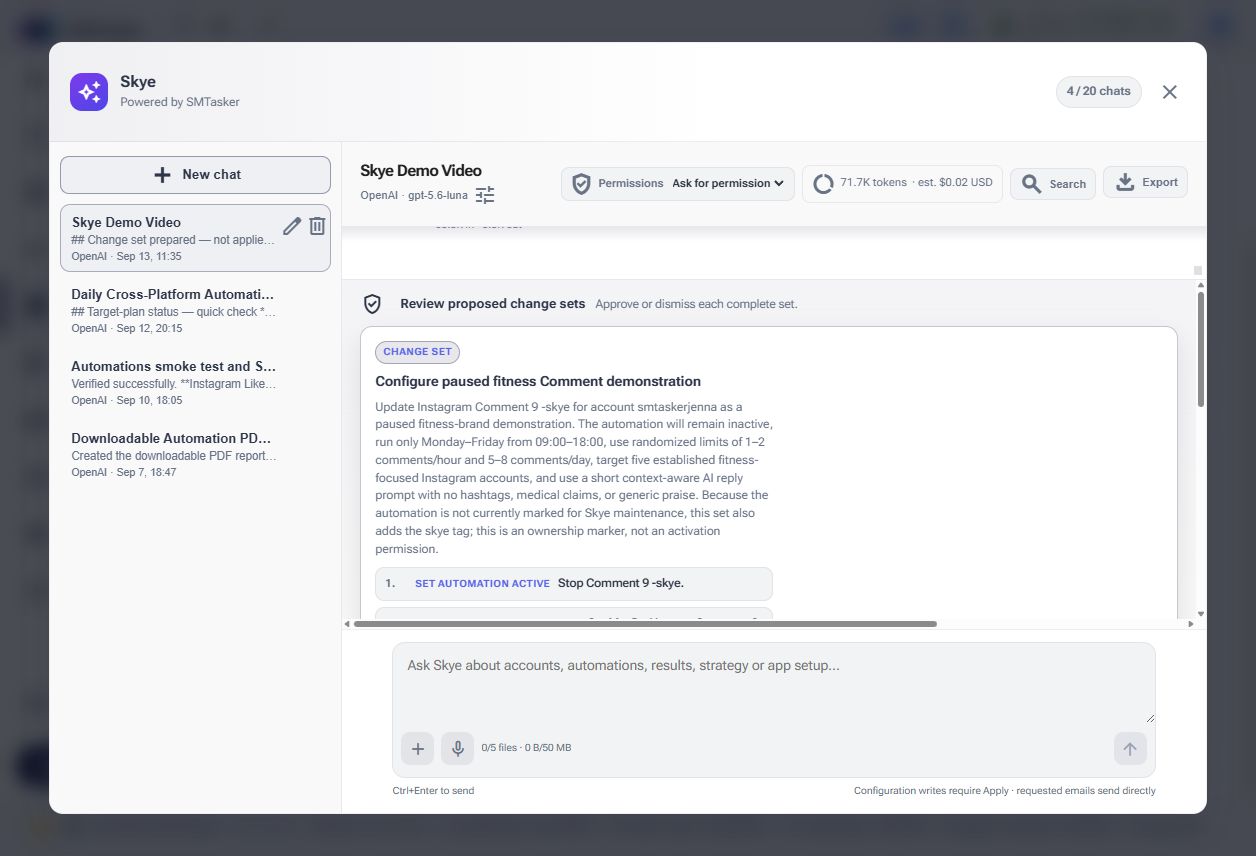The width and height of the screenshot is (1256, 856).
Task: Click the Skye sparkle logo icon
Action: (x=89, y=92)
